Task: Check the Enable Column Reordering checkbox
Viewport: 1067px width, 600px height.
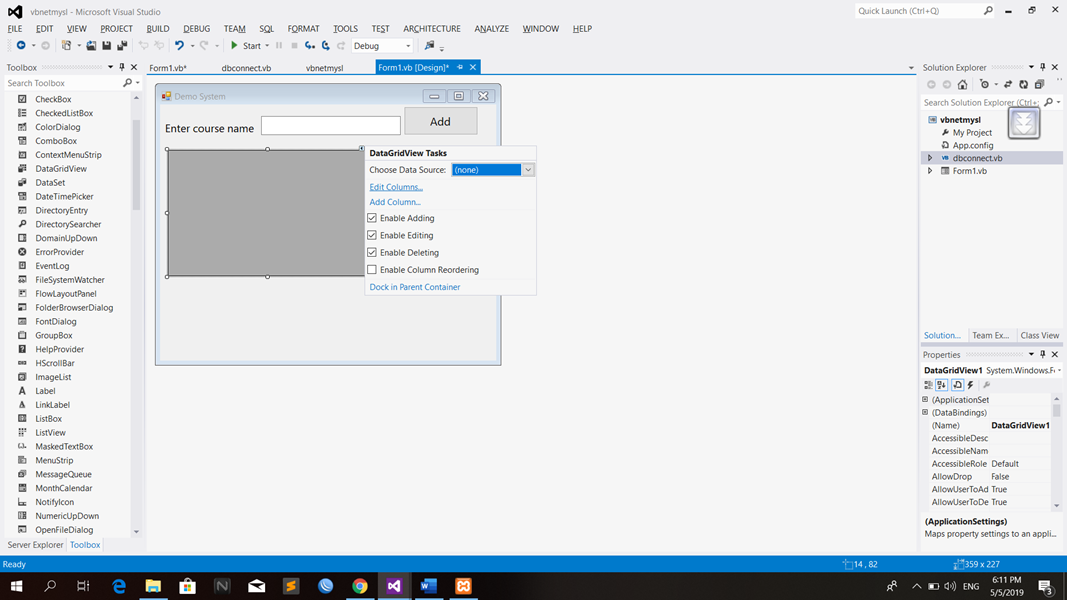Action: click(x=372, y=269)
